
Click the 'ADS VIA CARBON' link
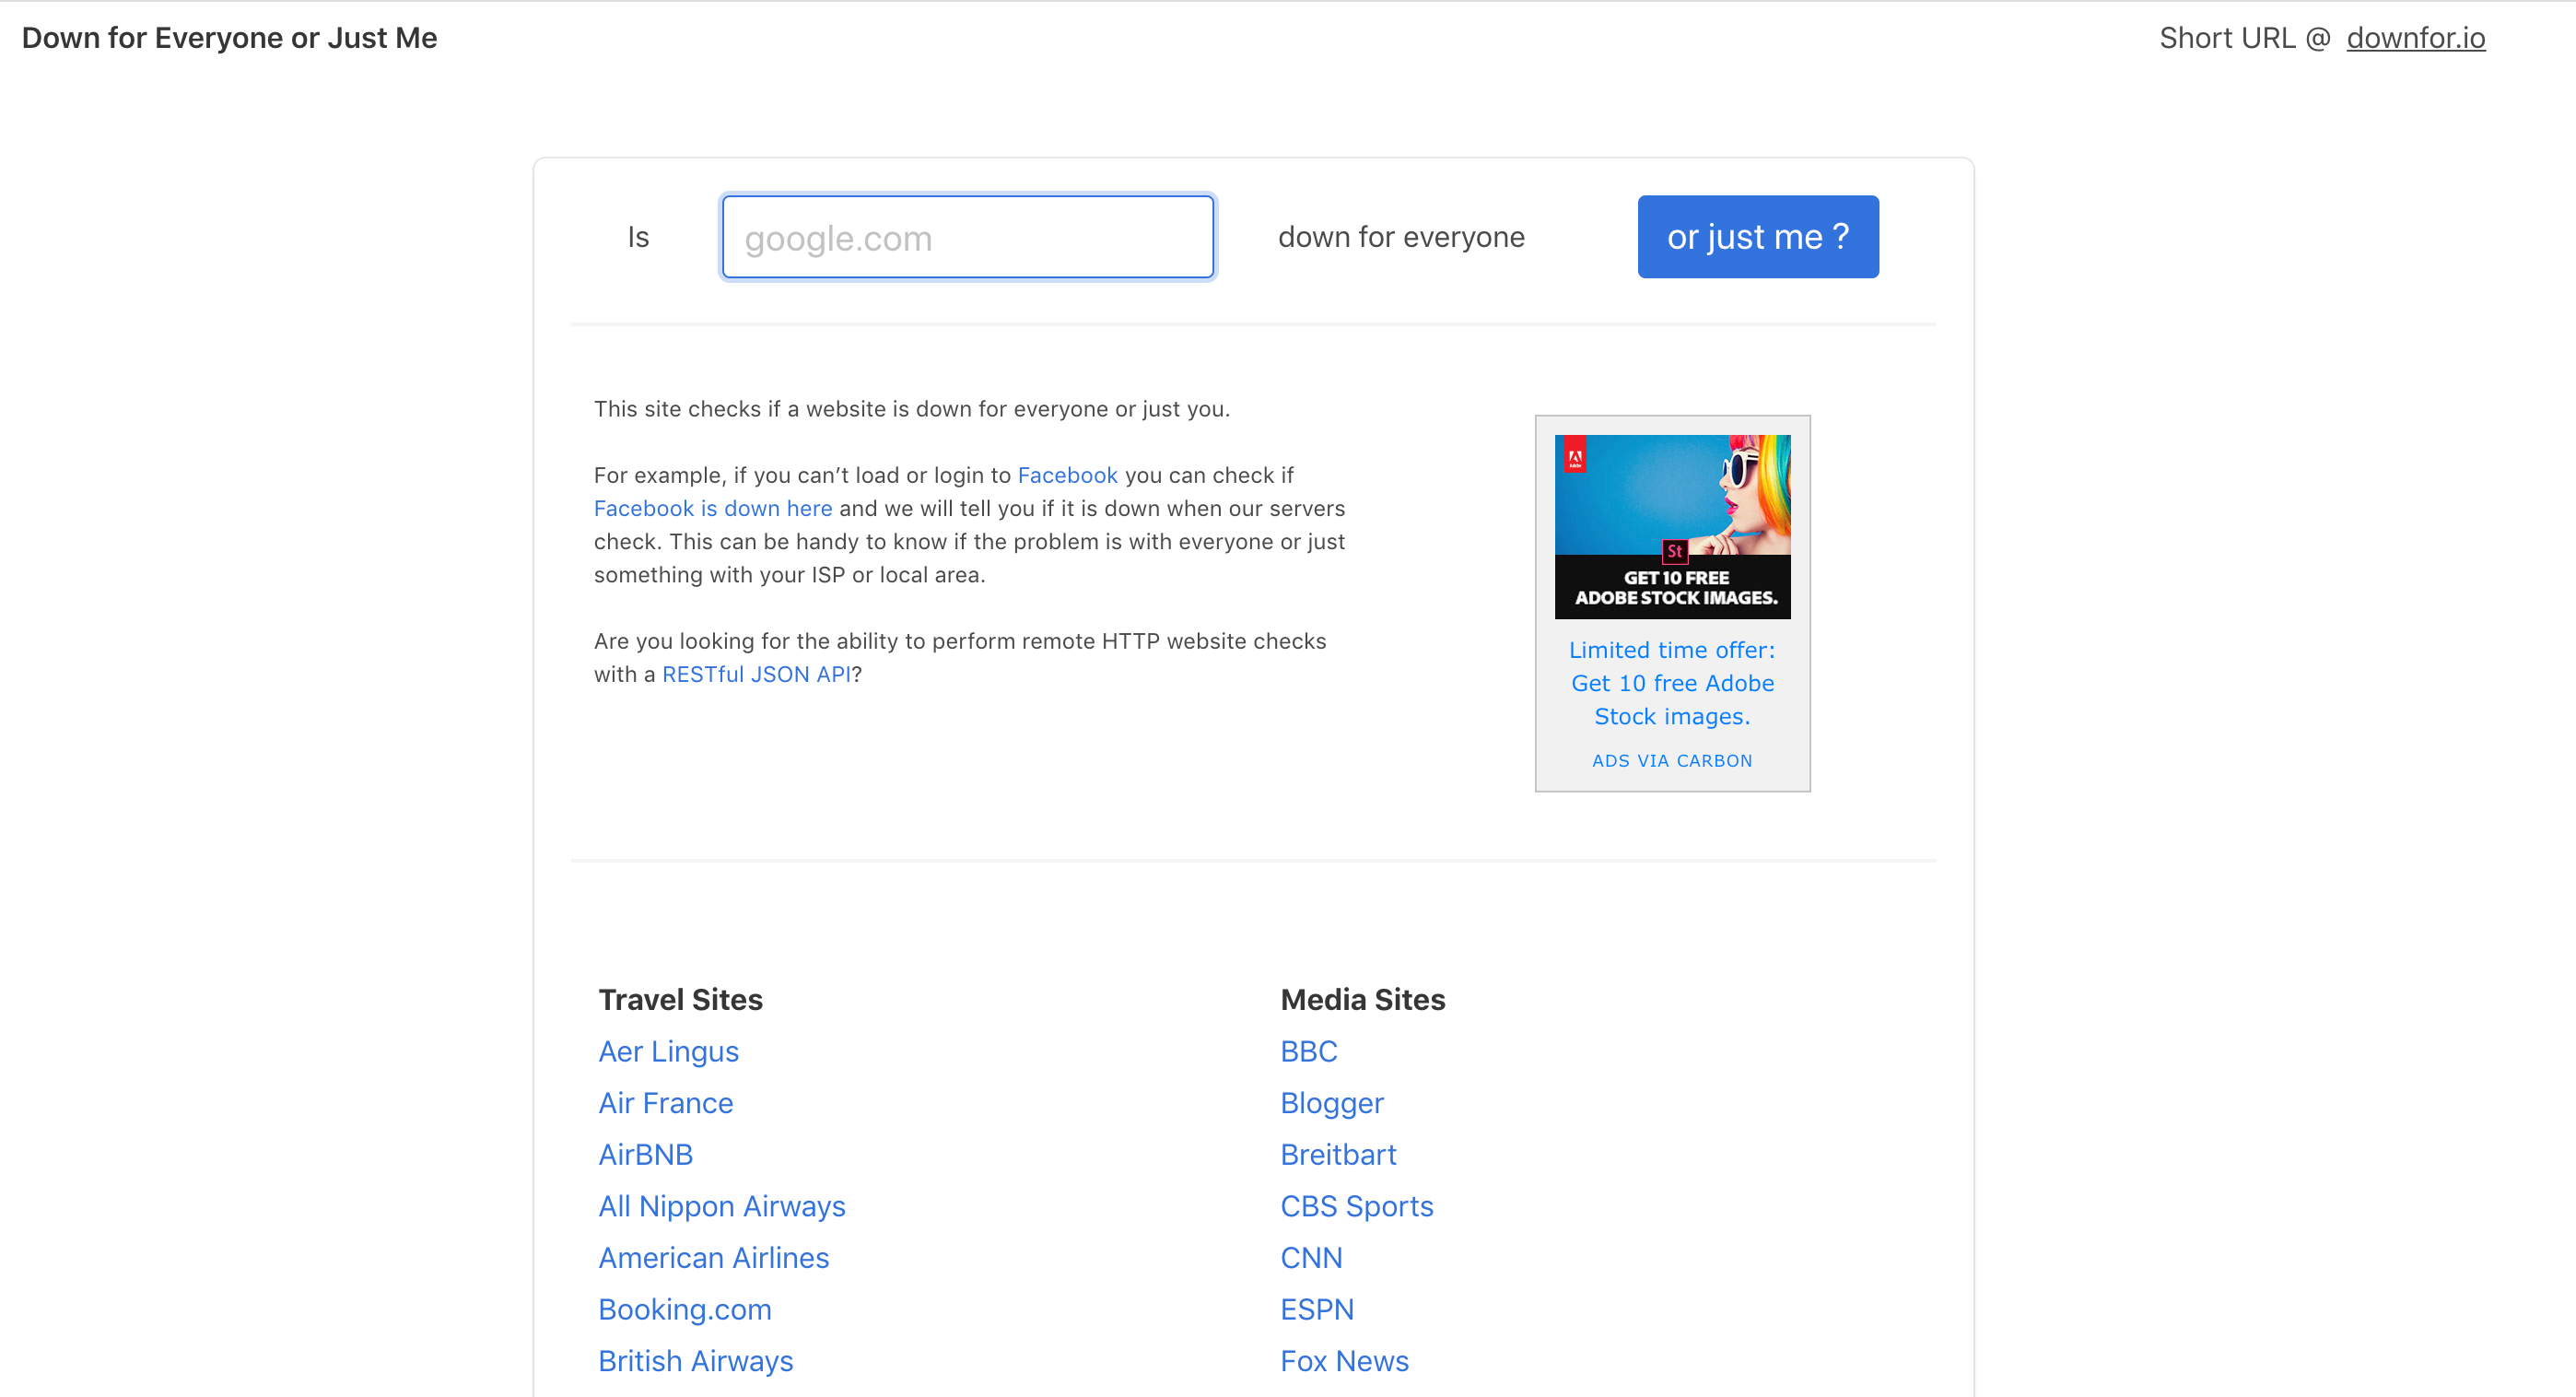[1672, 760]
